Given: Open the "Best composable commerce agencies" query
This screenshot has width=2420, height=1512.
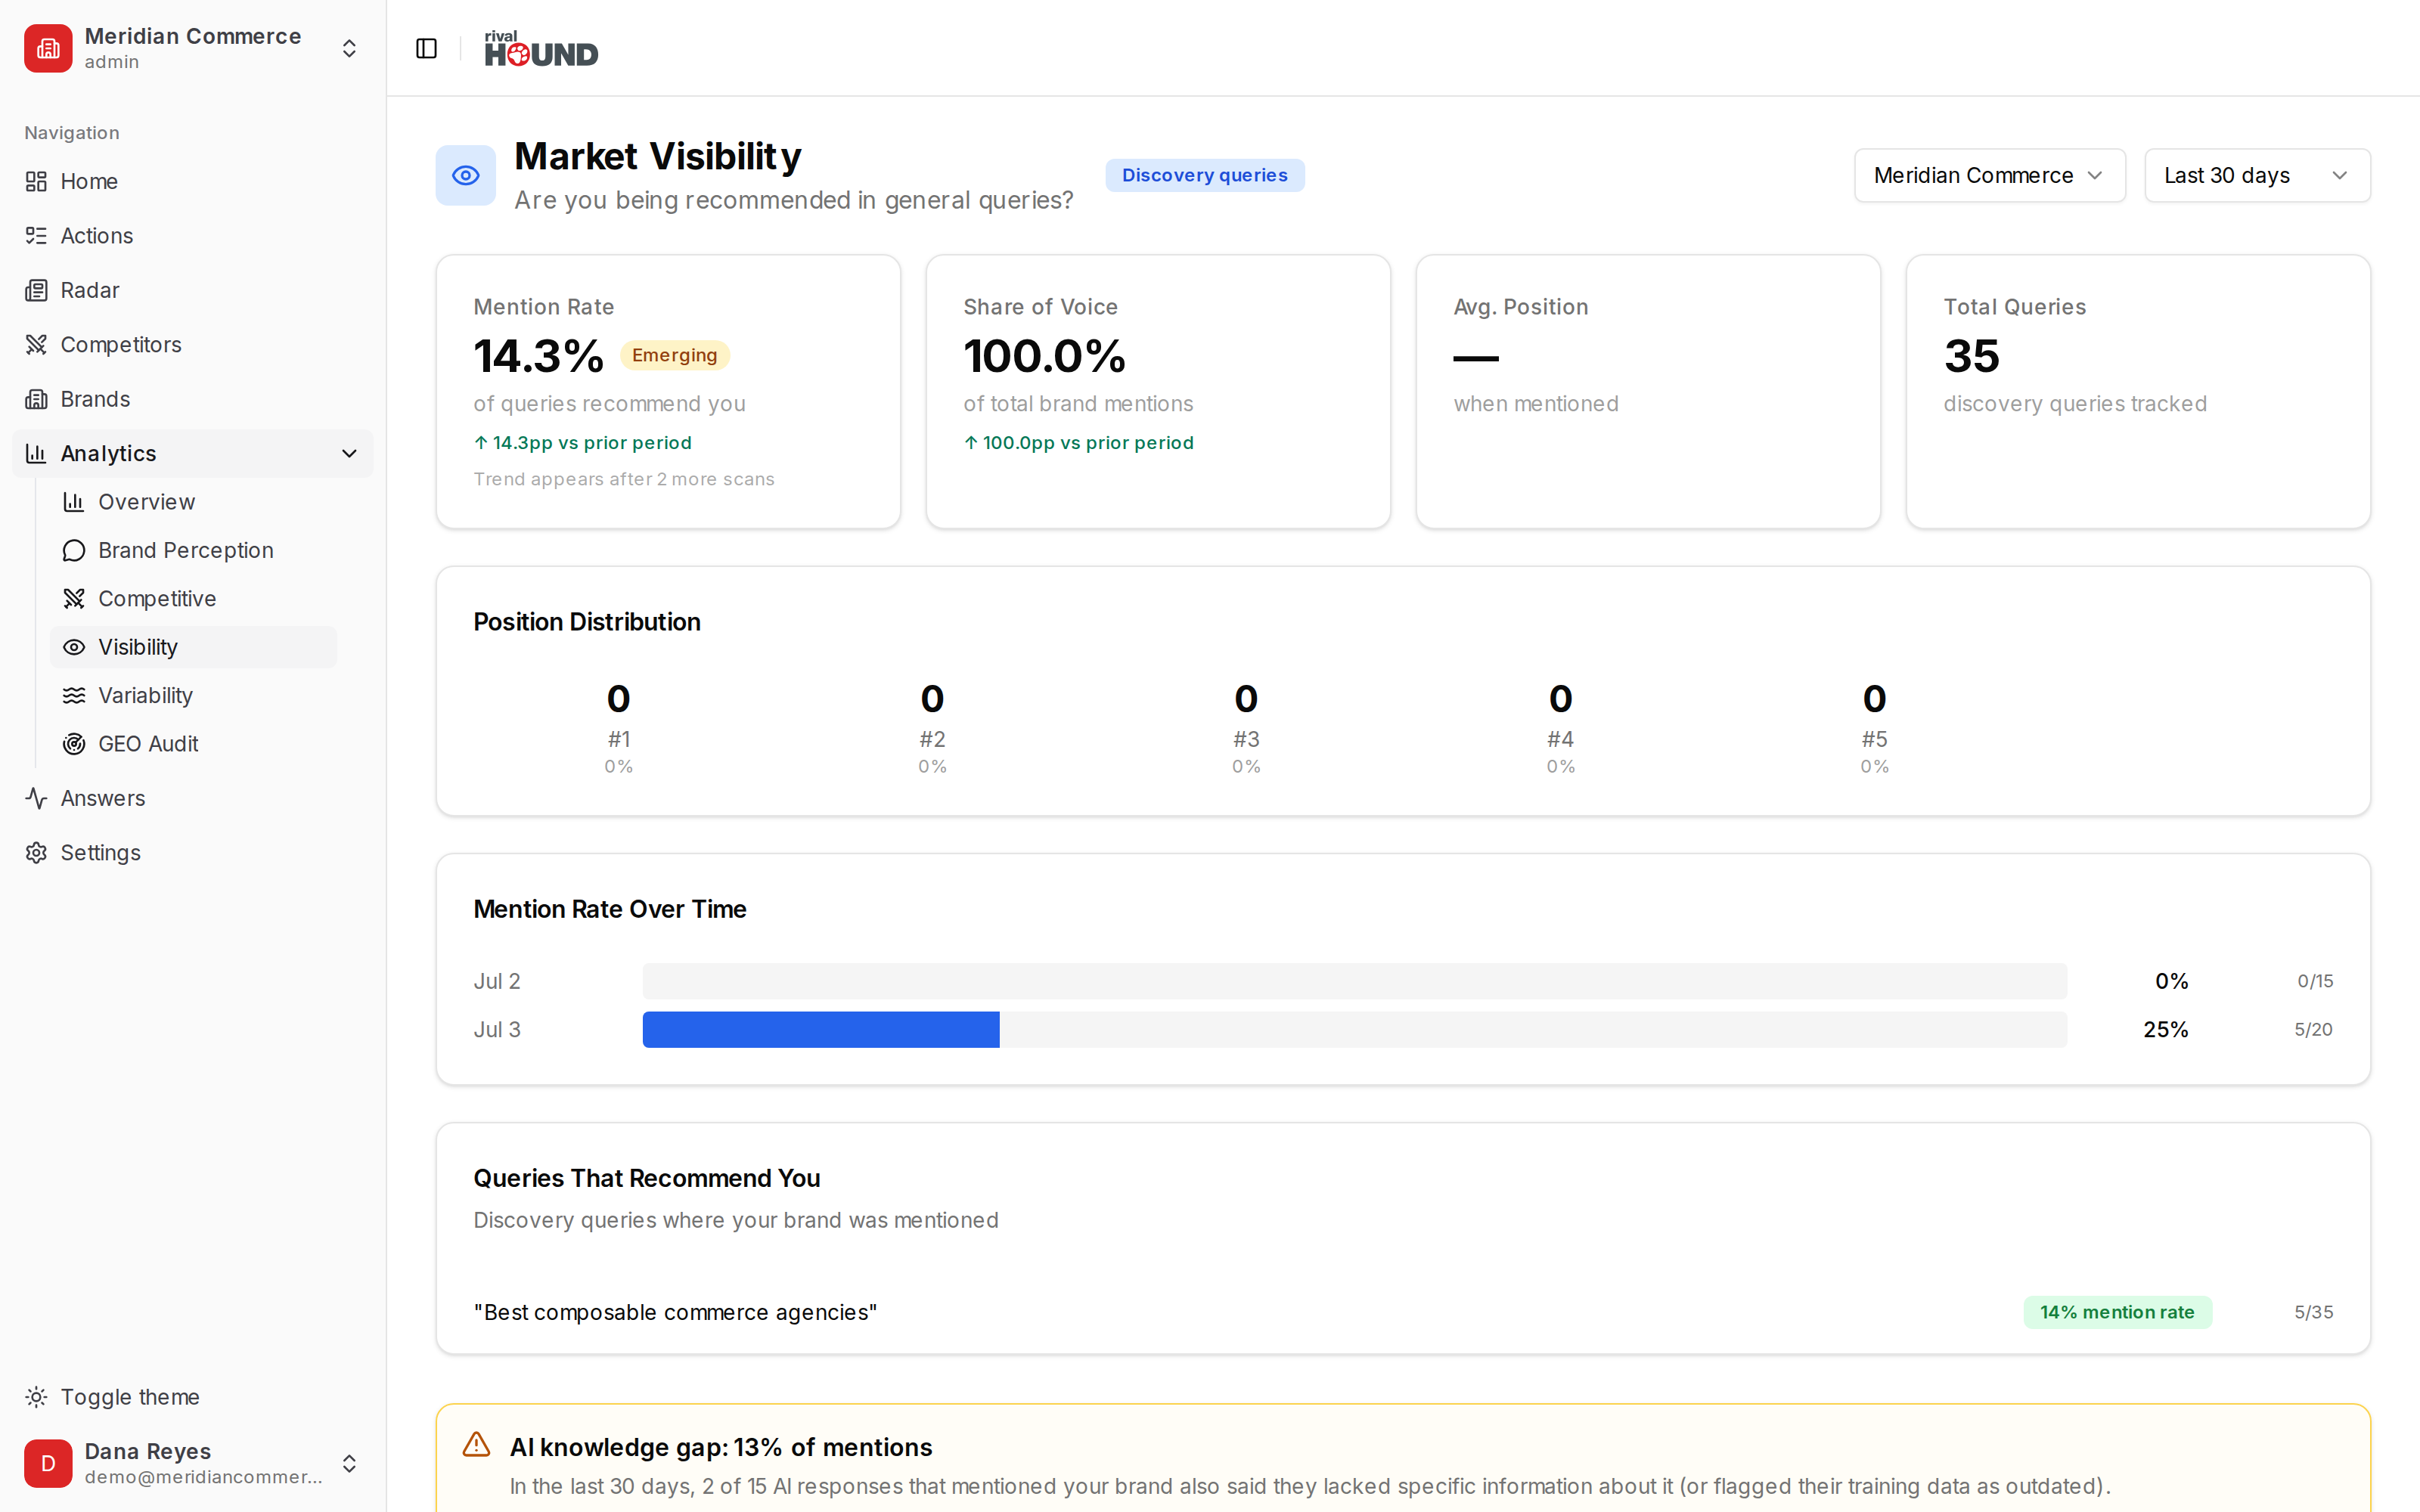Looking at the screenshot, I should coord(675,1312).
